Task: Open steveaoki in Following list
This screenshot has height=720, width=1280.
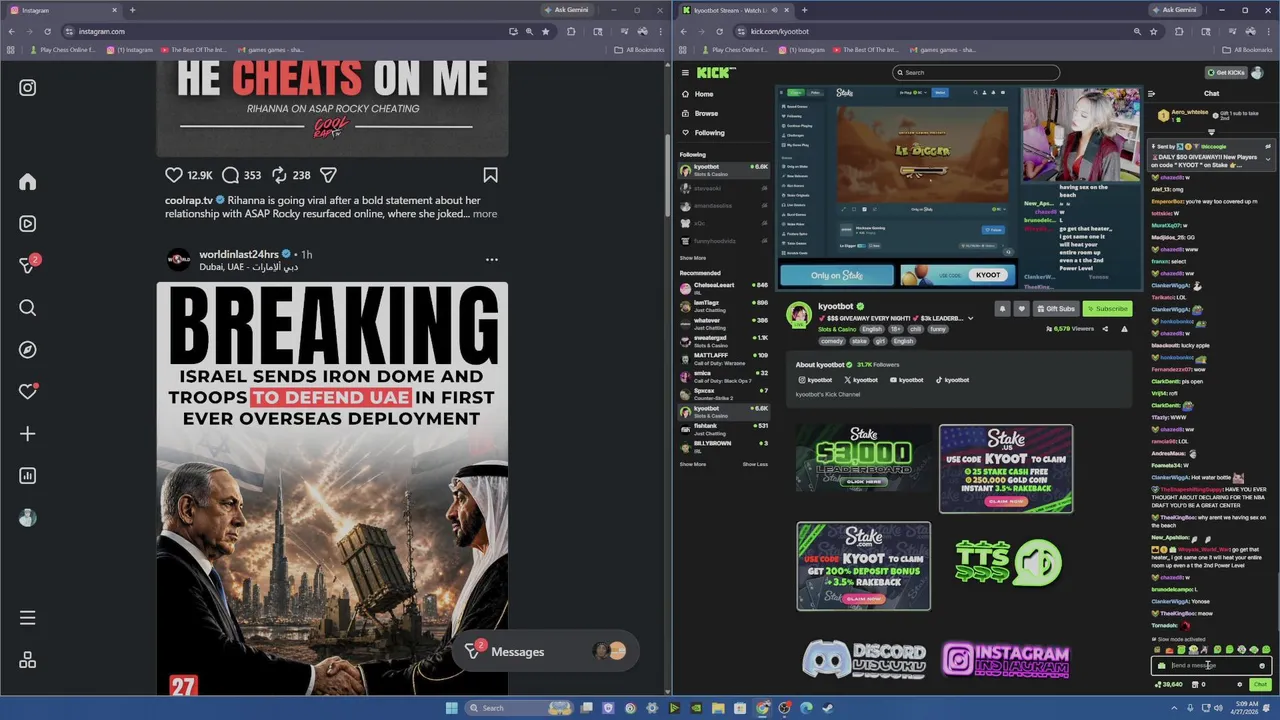Action: coord(724,188)
